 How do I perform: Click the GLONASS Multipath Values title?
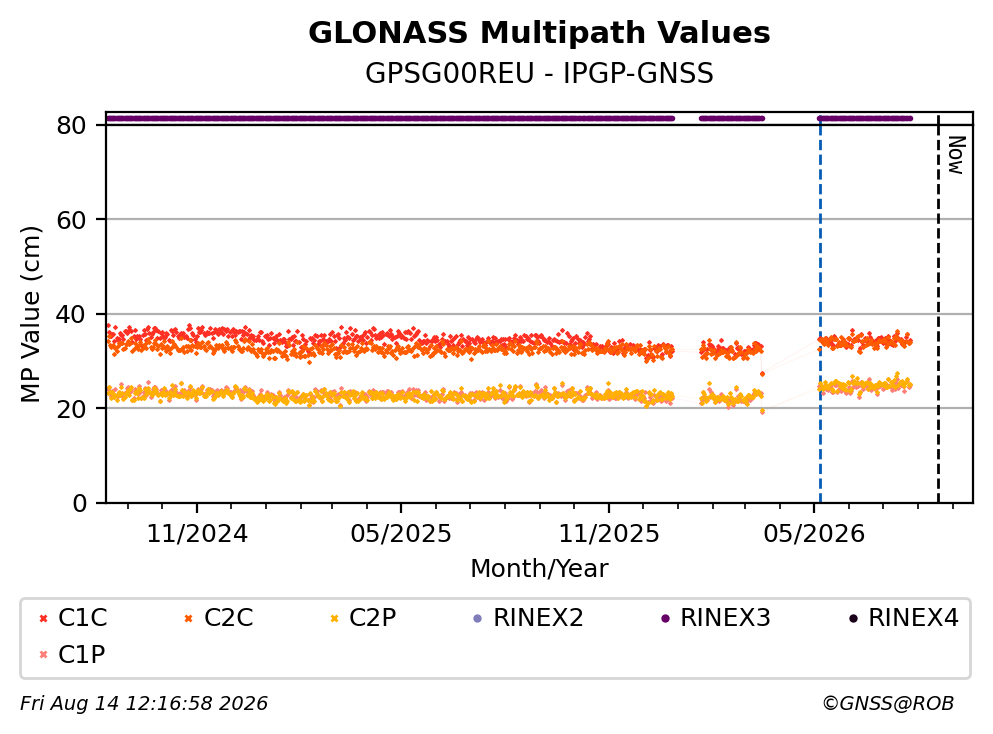pyautogui.click(x=539, y=33)
